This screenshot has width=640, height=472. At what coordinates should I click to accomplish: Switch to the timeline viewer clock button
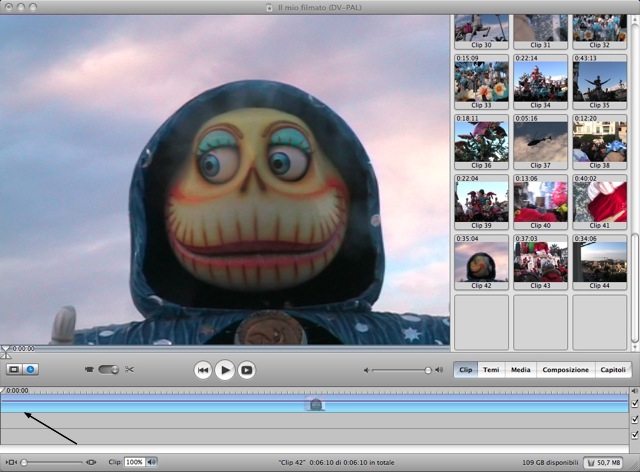click(30, 370)
